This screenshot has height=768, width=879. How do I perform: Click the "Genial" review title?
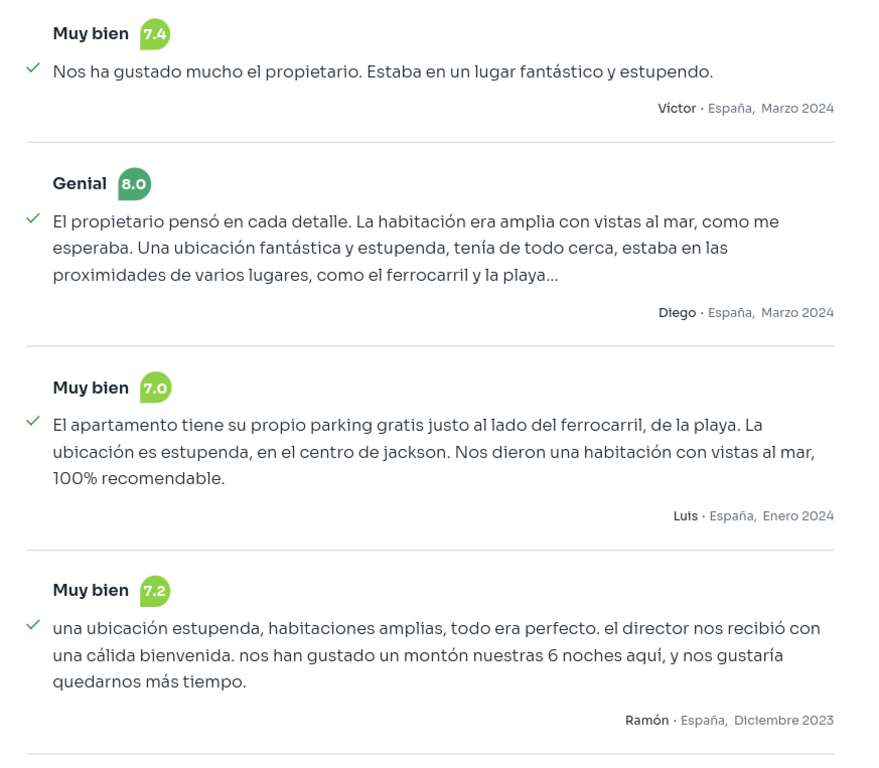(80, 184)
